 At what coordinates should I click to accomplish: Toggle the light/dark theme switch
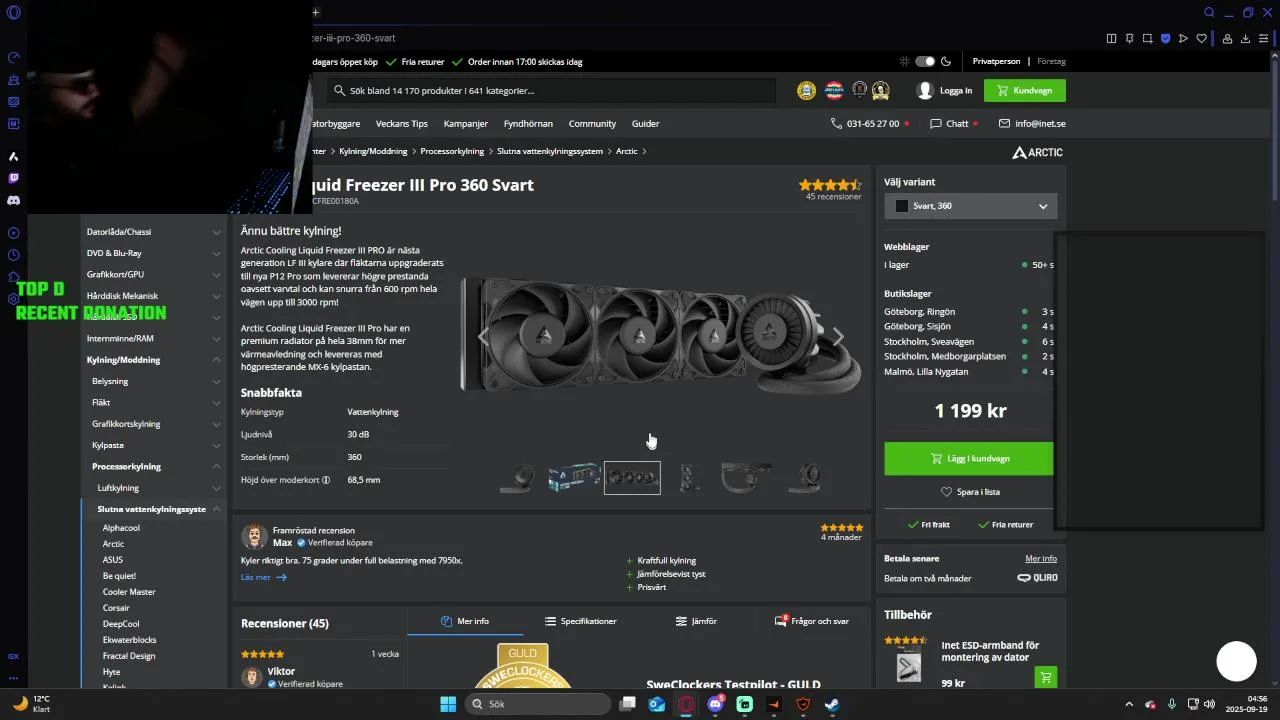pyautogui.click(x=925, y=61)
